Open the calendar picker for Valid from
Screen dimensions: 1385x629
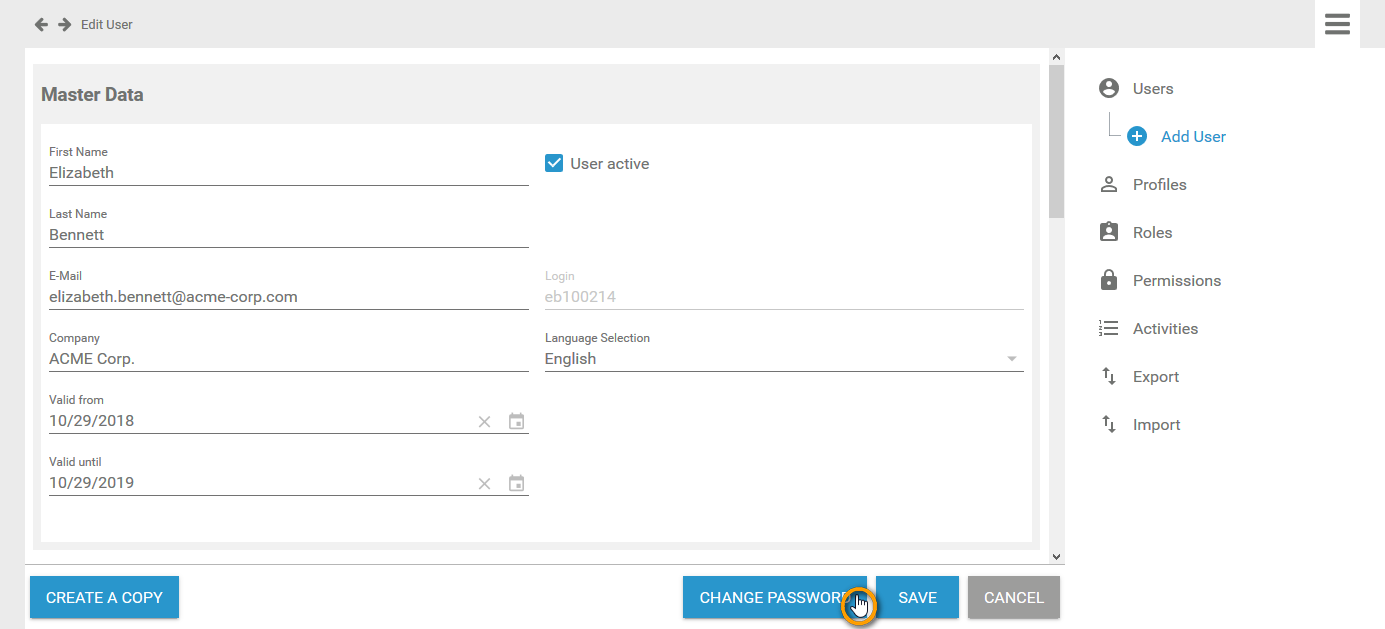pyautogui.click(x=516, y=421)
